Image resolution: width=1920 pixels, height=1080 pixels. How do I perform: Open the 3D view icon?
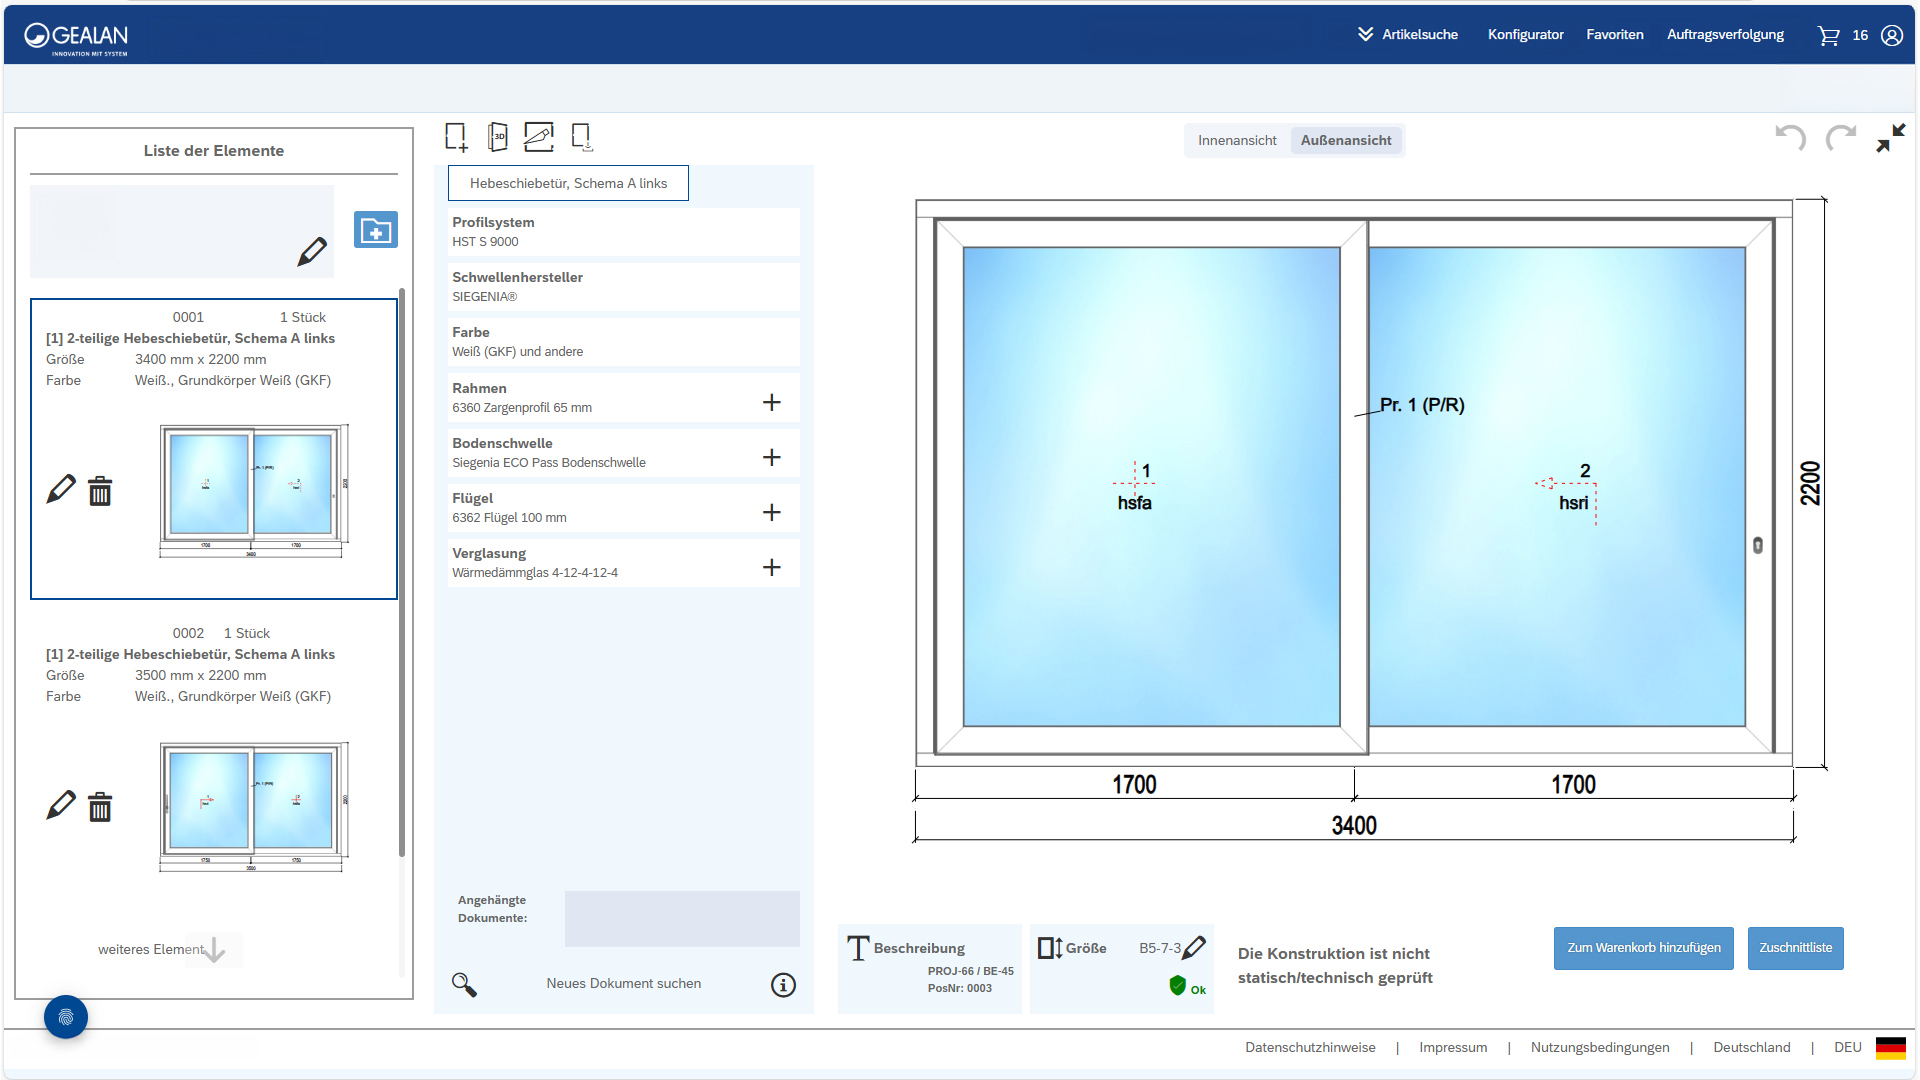point(498,137)
